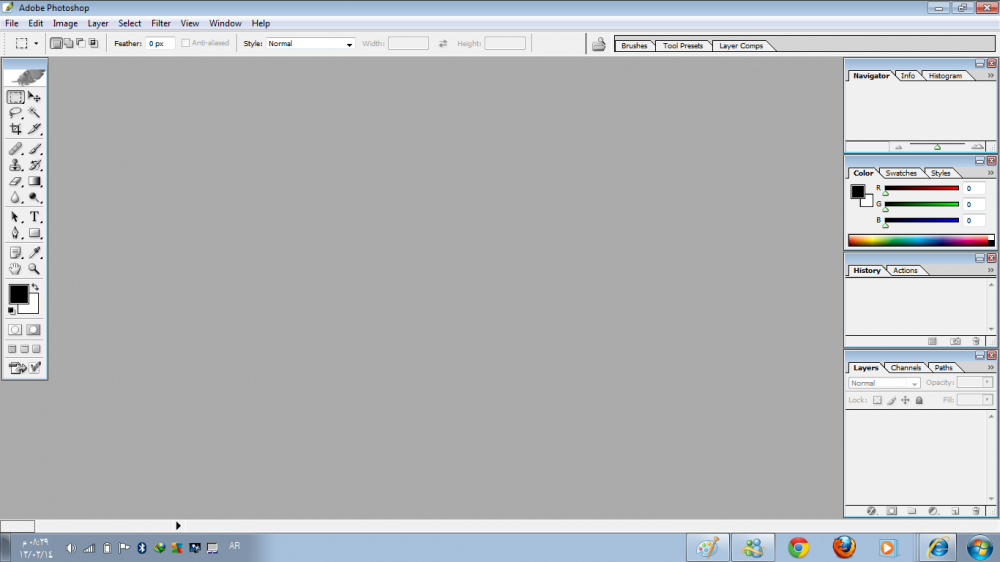
Task: Open the tool preset picker arrow
Action: coord(37,44)
